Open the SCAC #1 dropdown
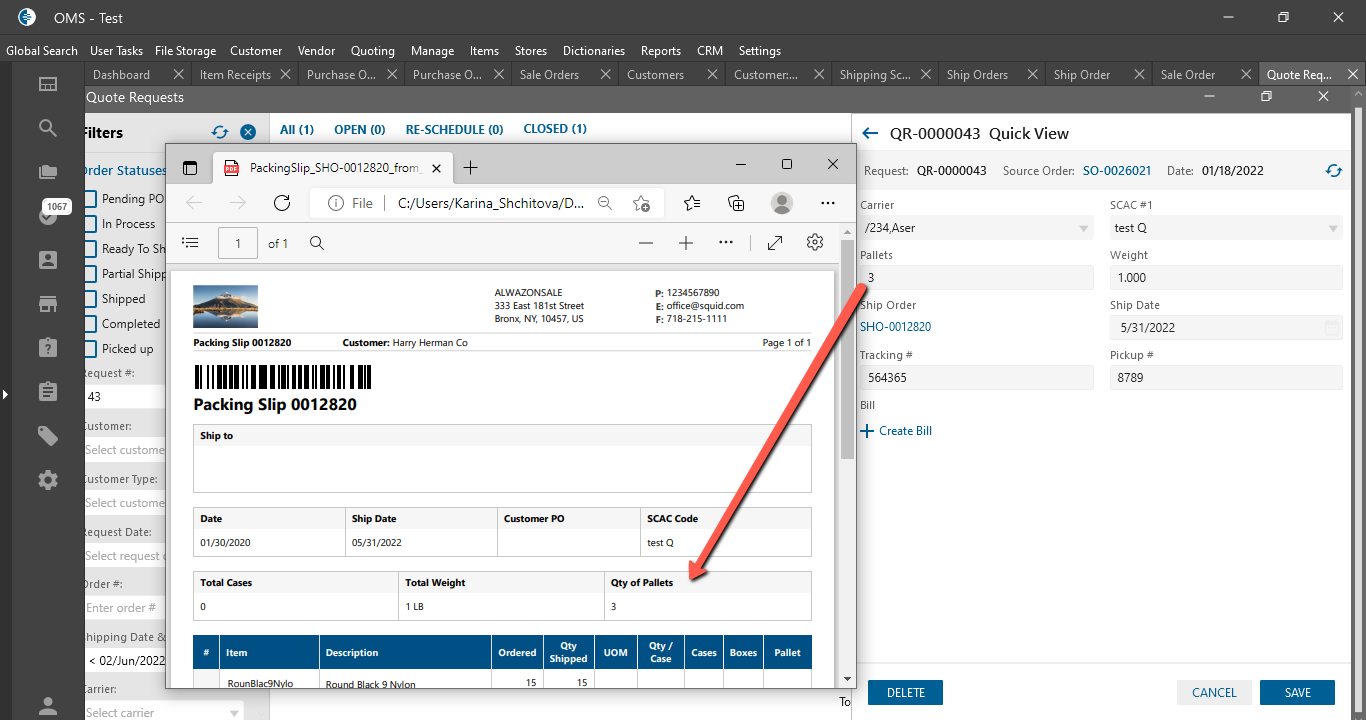 tap(1333, 229)
